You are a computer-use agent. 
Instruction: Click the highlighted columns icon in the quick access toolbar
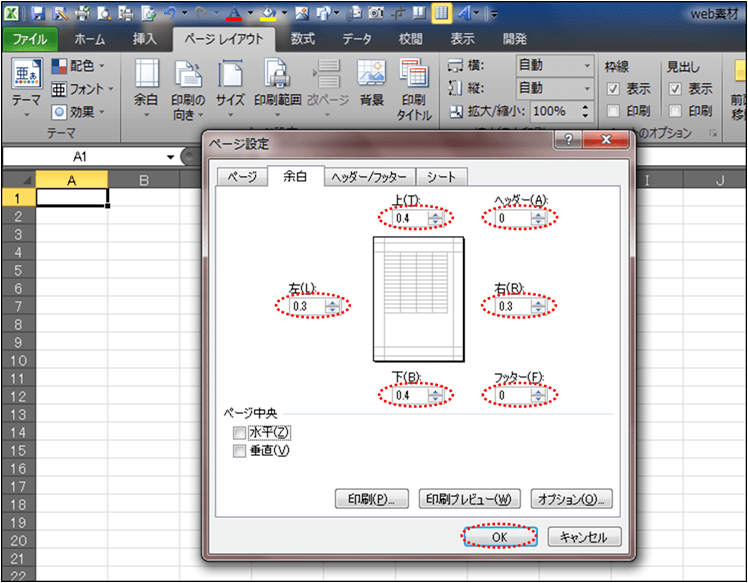click(441, 13)
